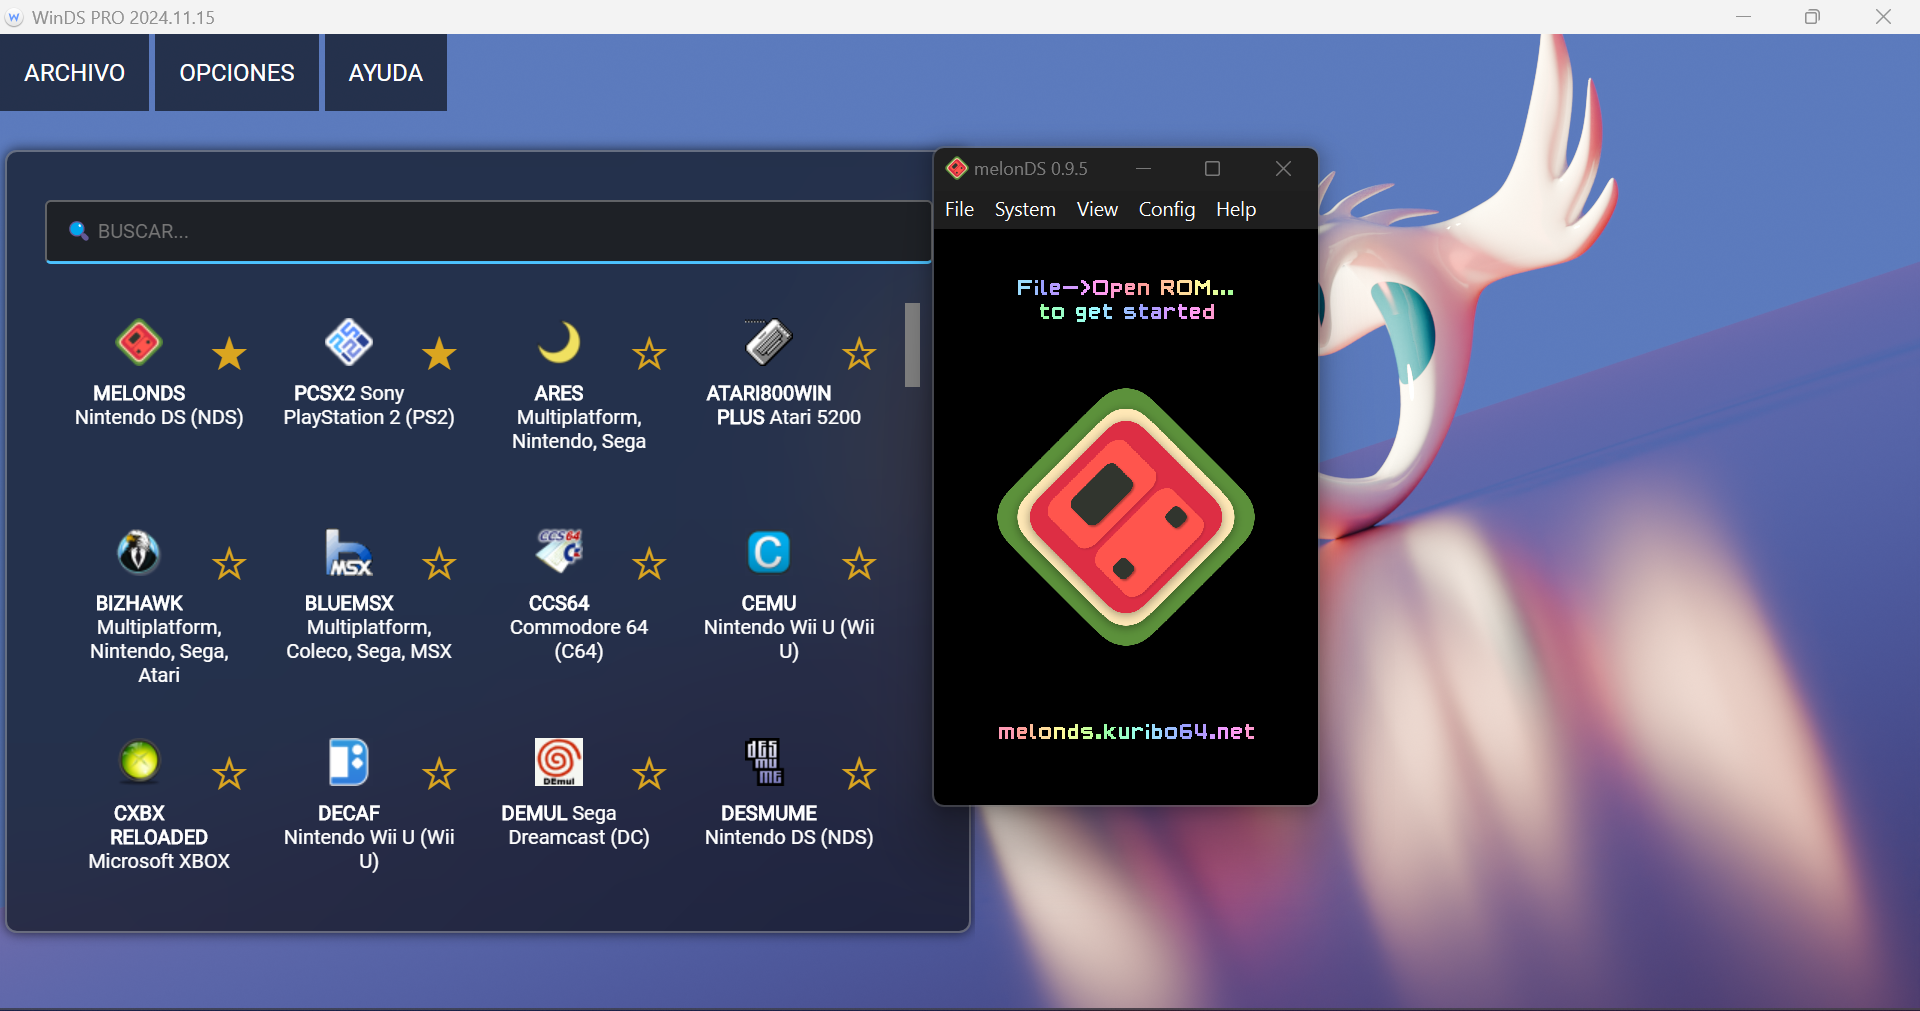Click the PCSX2 Sony PlayStation 2 label
The width and height of the screenshot is (1920, 1011).
click(369, 405)
